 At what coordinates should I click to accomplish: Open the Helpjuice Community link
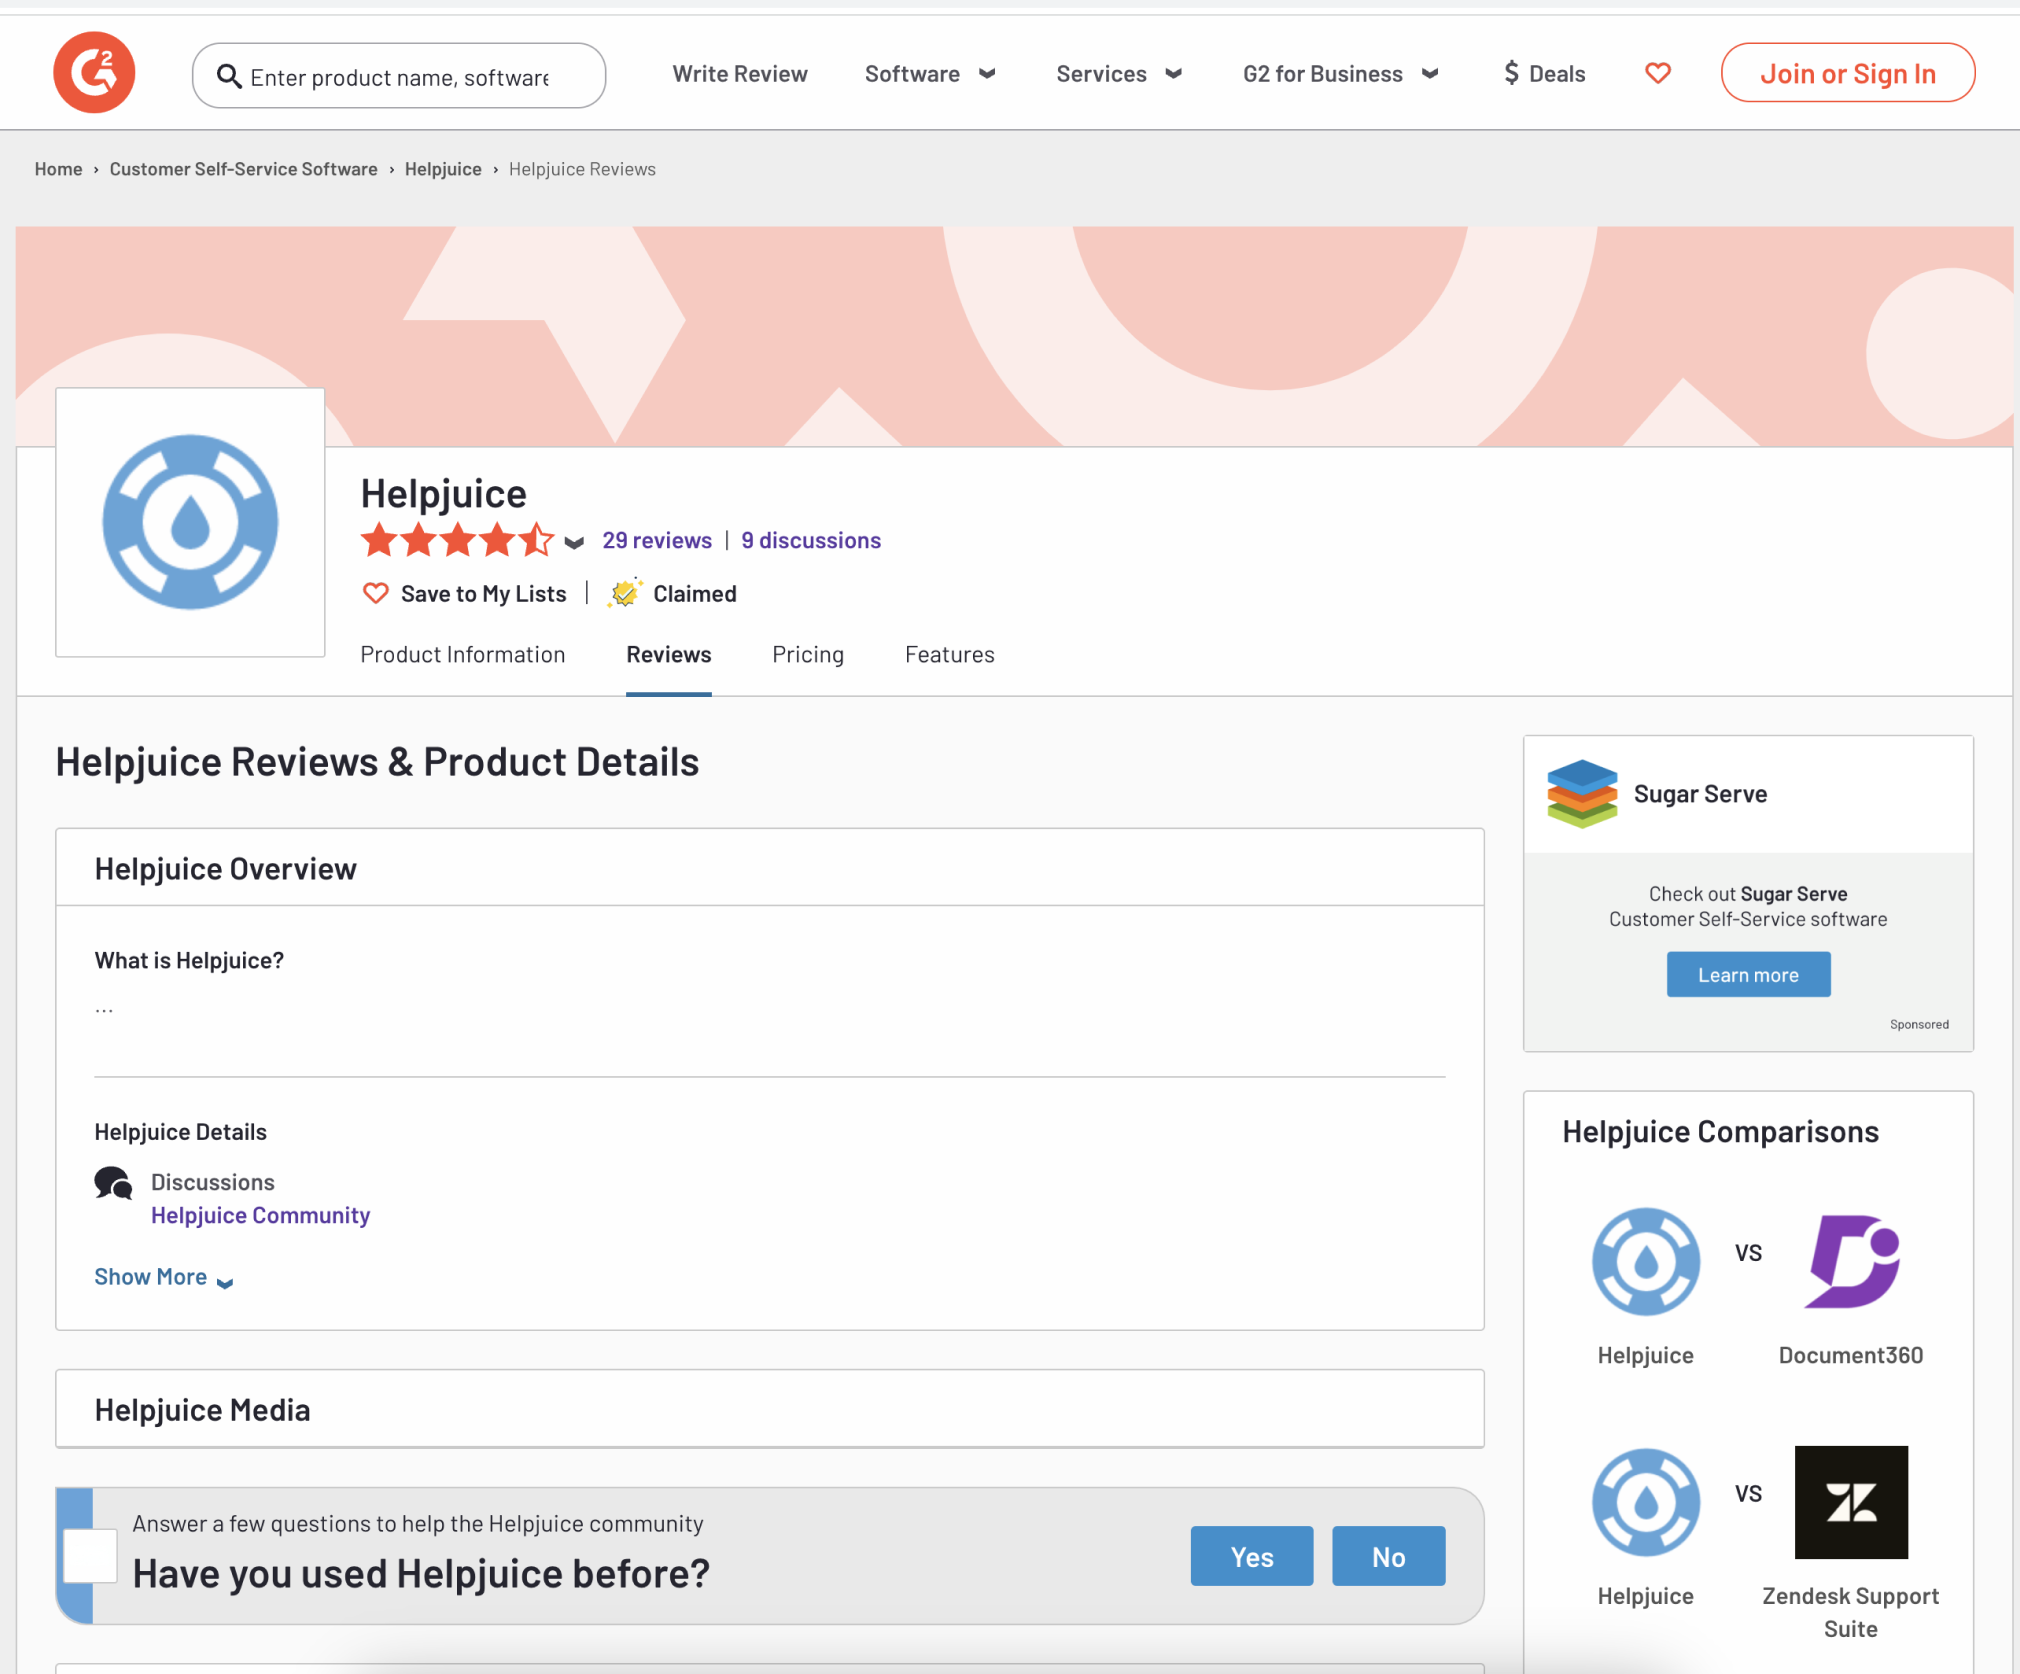[260, 1216]
